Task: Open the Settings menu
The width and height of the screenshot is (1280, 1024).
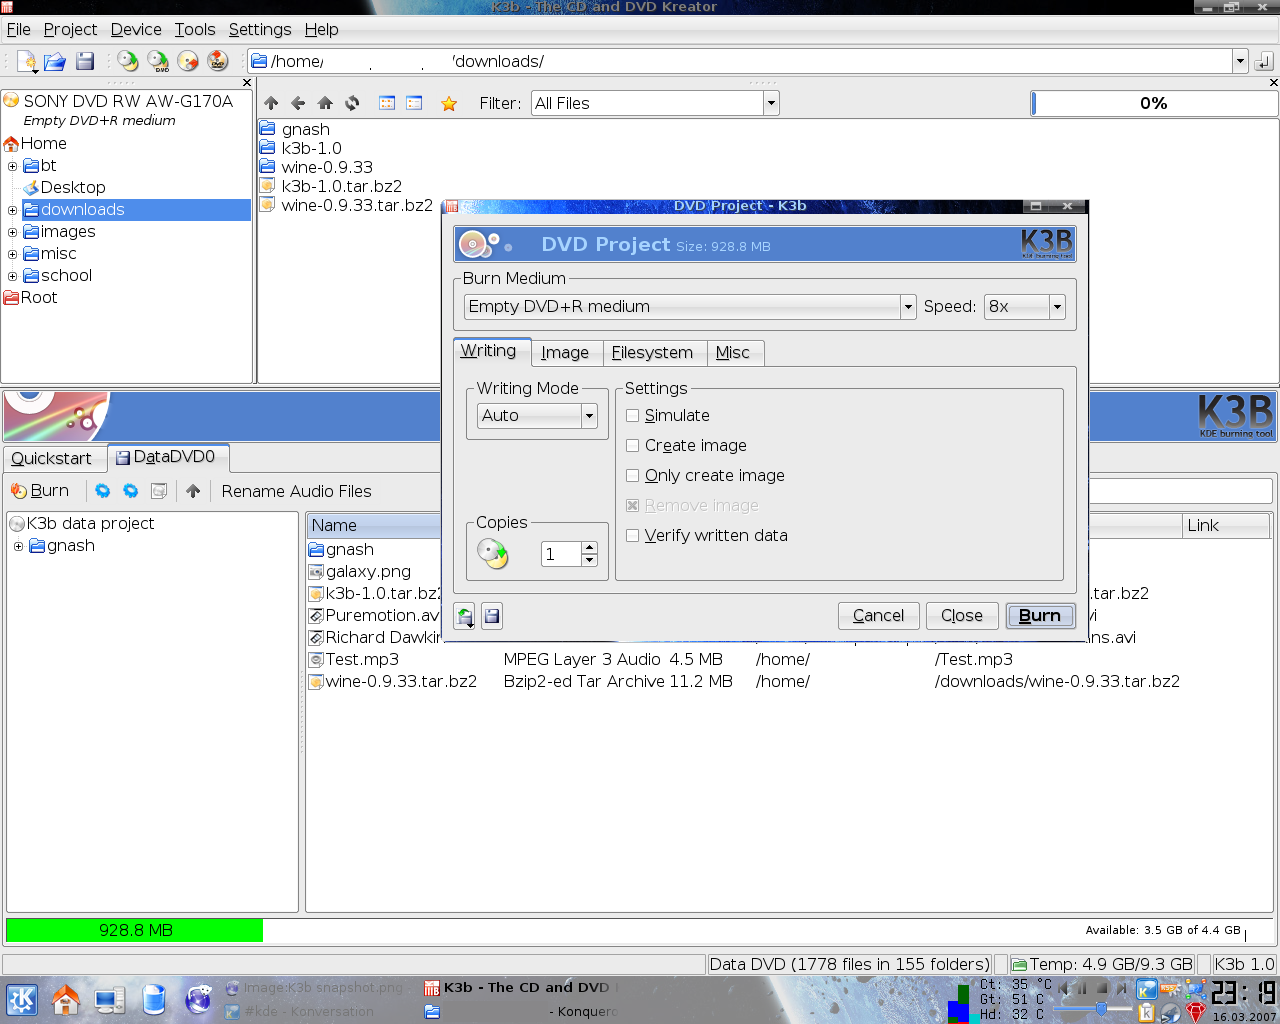Action: tap(260, 30)
